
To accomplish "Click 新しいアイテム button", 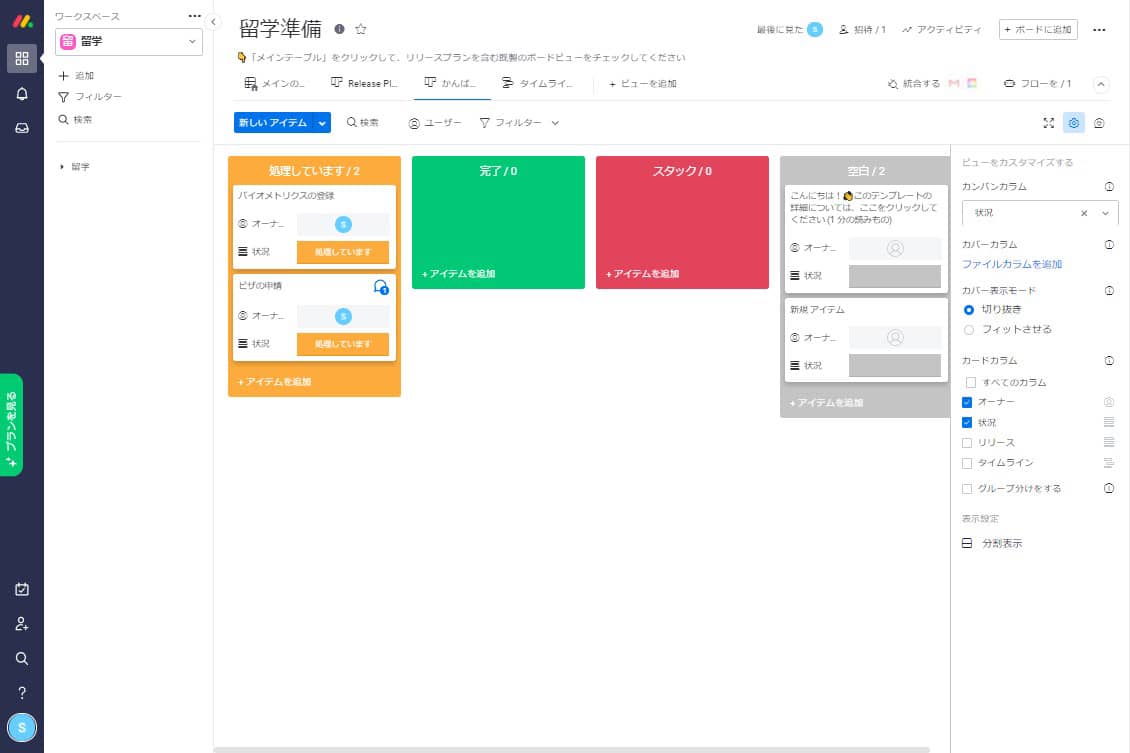I will 273,123.
